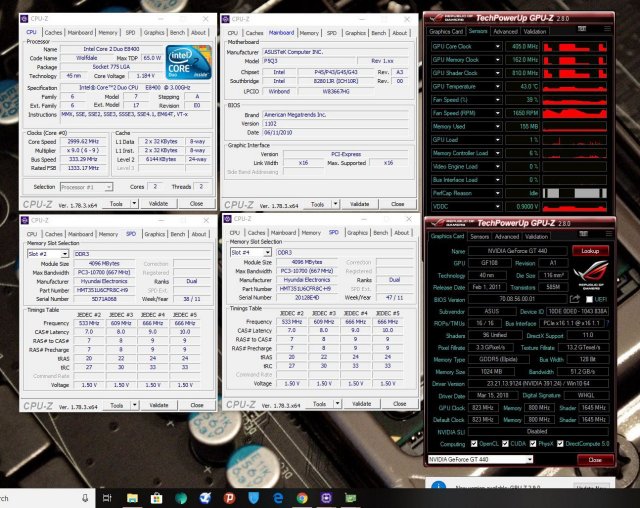640x508 pixels.
Task: Open Task View from the taskbar
Action: tap(107, 498)
